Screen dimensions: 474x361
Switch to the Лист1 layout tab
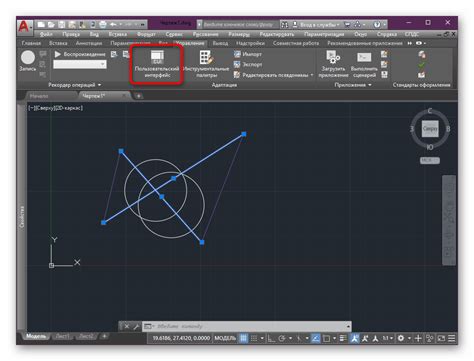62,336
